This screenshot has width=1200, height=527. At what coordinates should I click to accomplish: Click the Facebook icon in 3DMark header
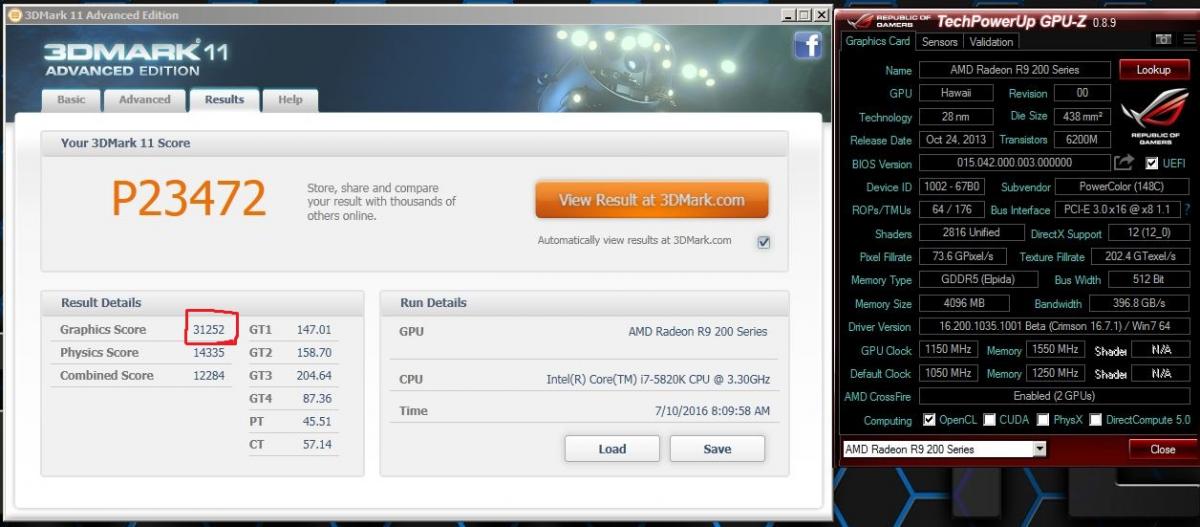808,46
